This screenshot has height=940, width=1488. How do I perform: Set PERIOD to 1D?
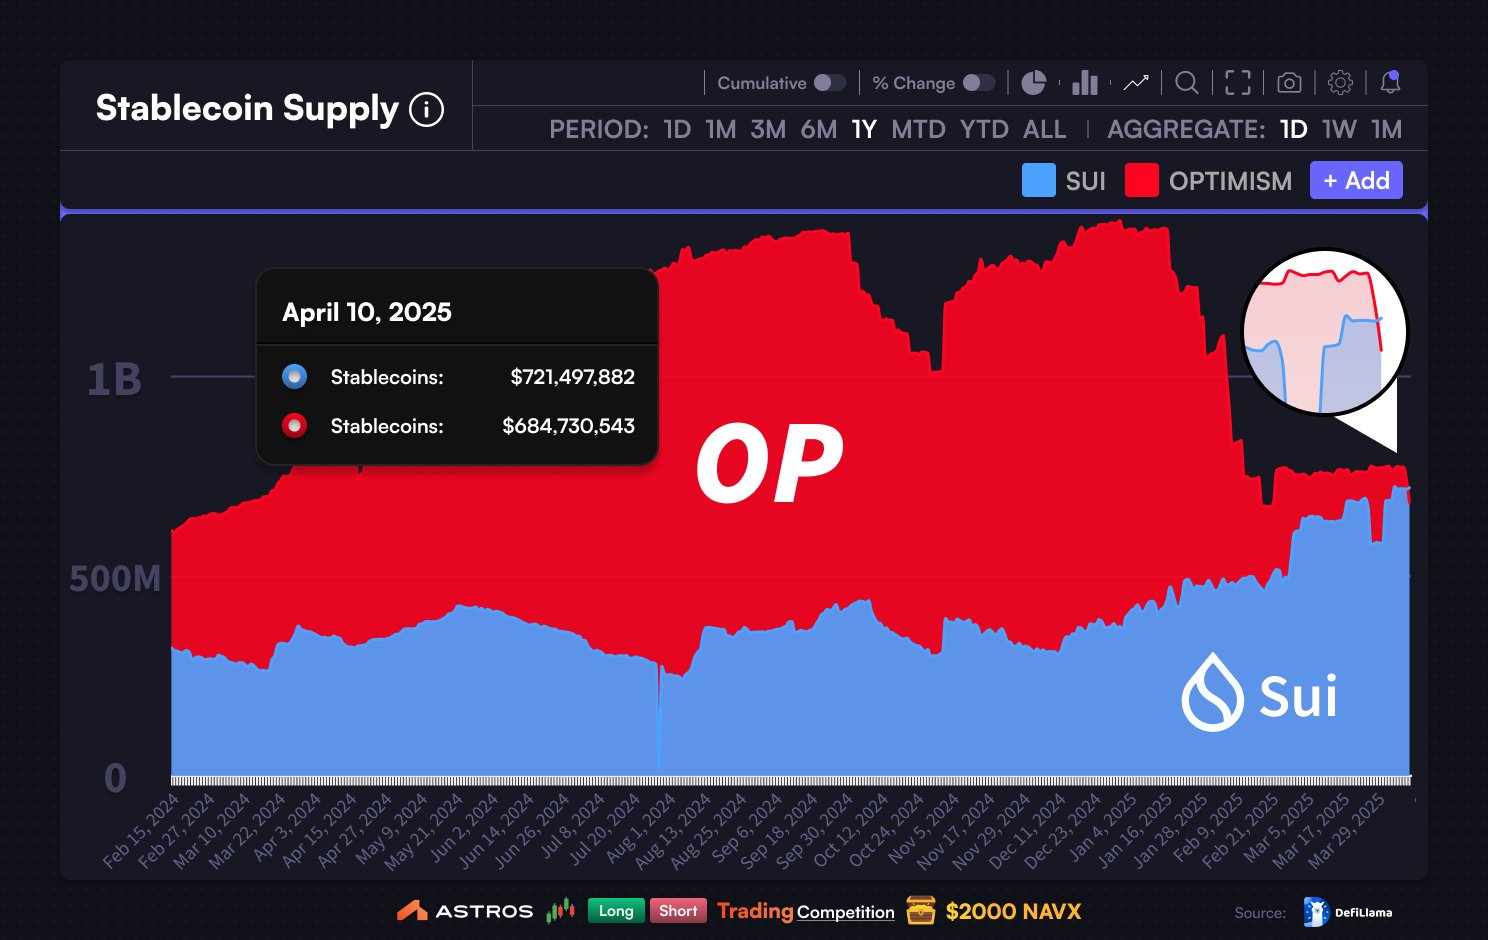677,130
